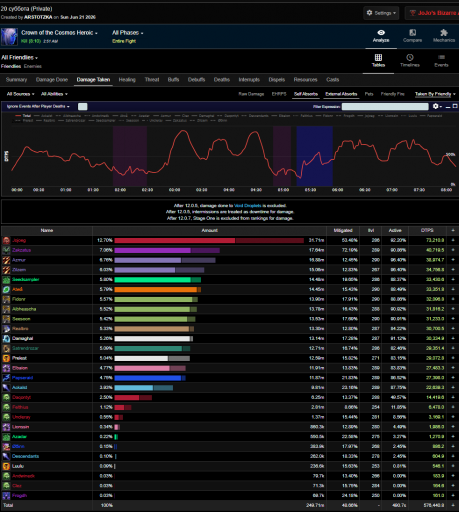Click the blue highlighted phase region in graph

pos(314,156)
